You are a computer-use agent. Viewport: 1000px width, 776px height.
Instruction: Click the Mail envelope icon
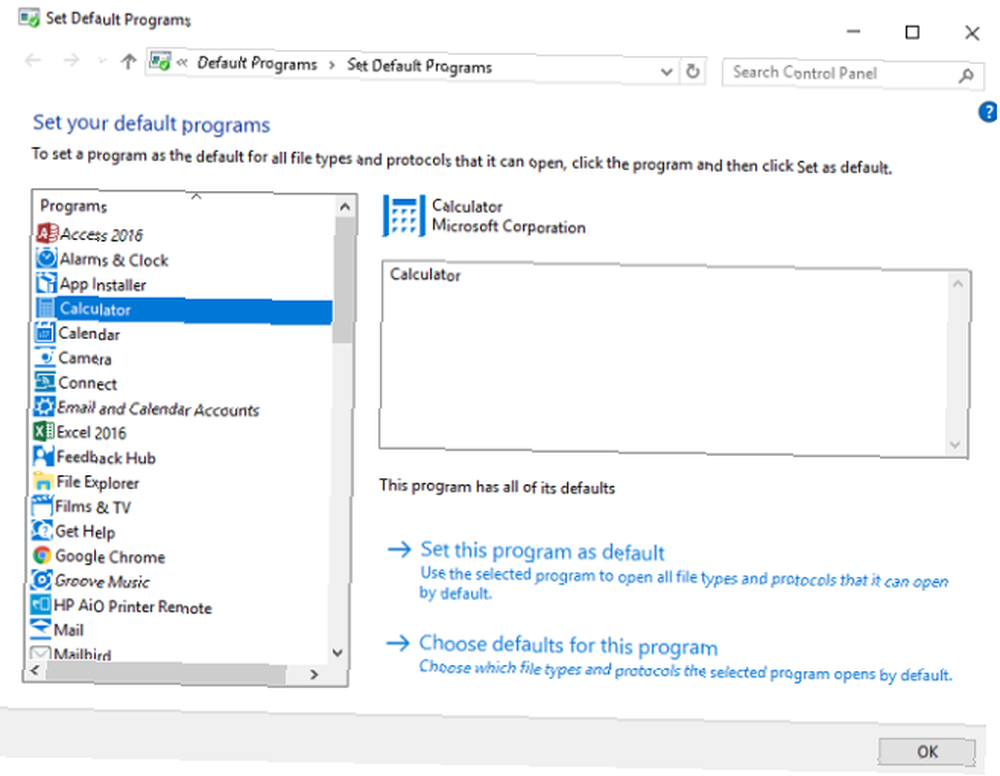click(40, 629)
